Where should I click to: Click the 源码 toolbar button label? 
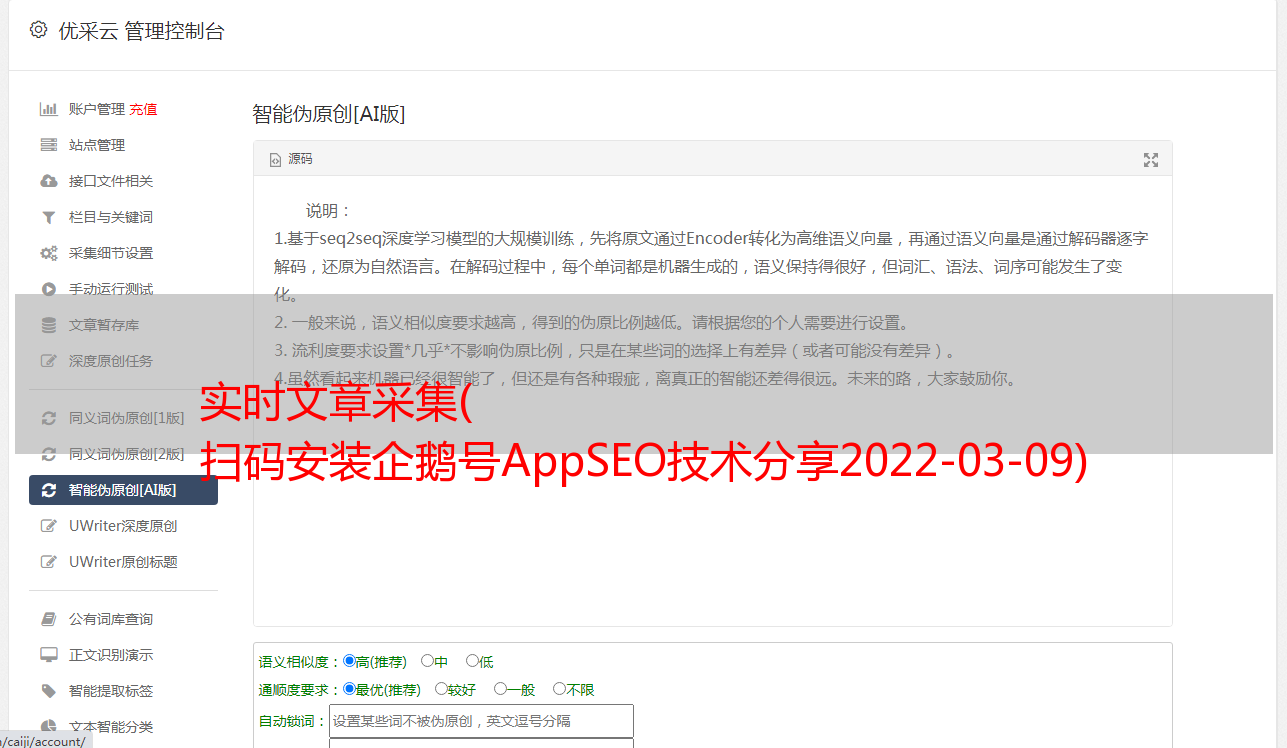(300, 160)
